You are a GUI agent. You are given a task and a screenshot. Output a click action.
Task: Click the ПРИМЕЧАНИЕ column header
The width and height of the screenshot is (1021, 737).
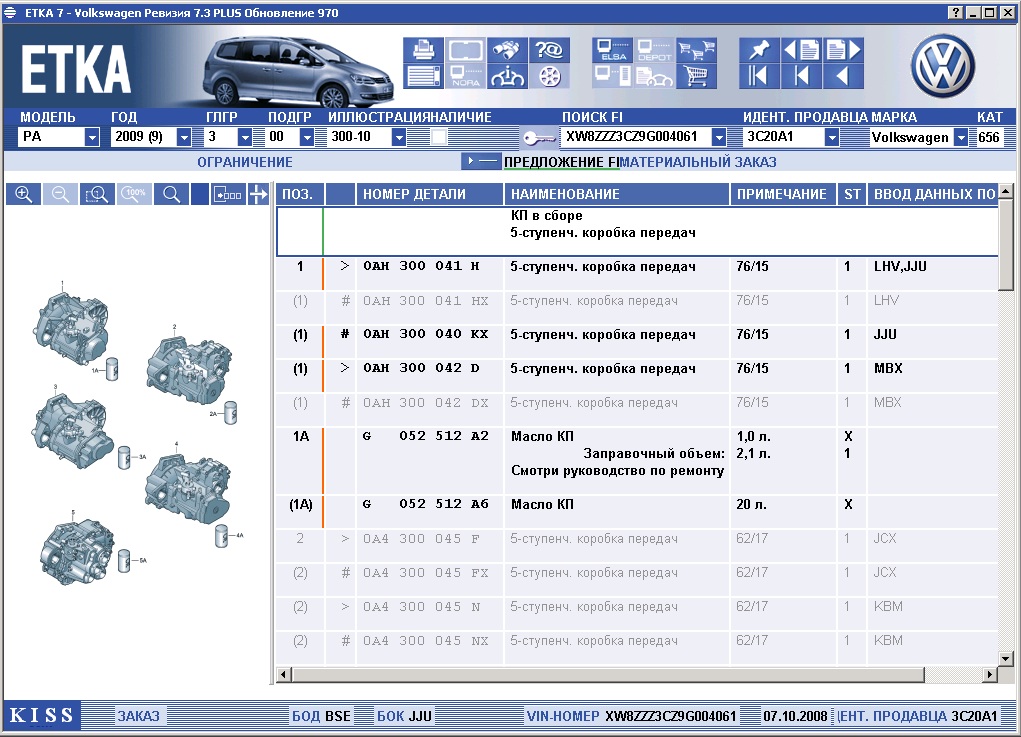[x=783, y=194]
